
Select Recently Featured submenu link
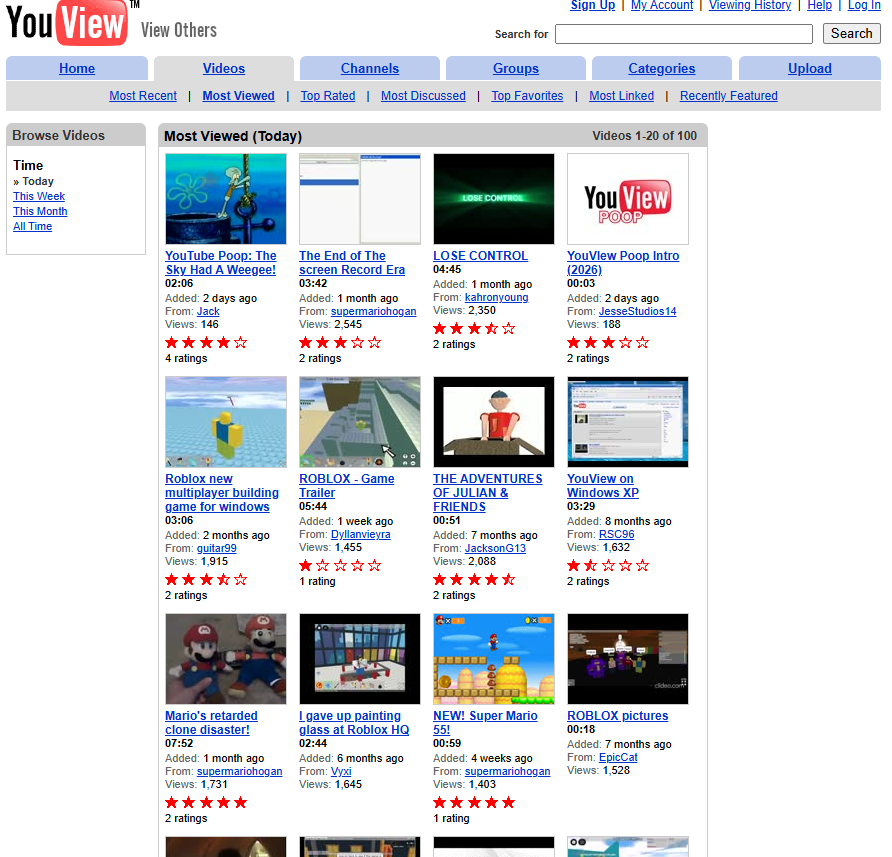click(x=729, y=96)
